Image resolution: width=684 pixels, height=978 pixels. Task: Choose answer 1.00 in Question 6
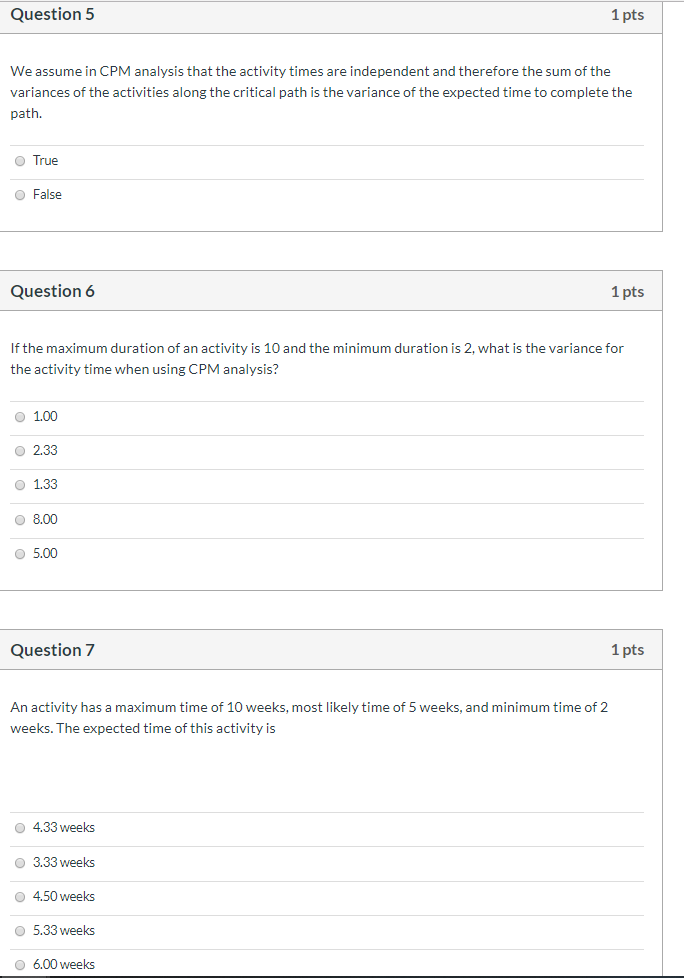pyautogui.click(x=20, y=416)
